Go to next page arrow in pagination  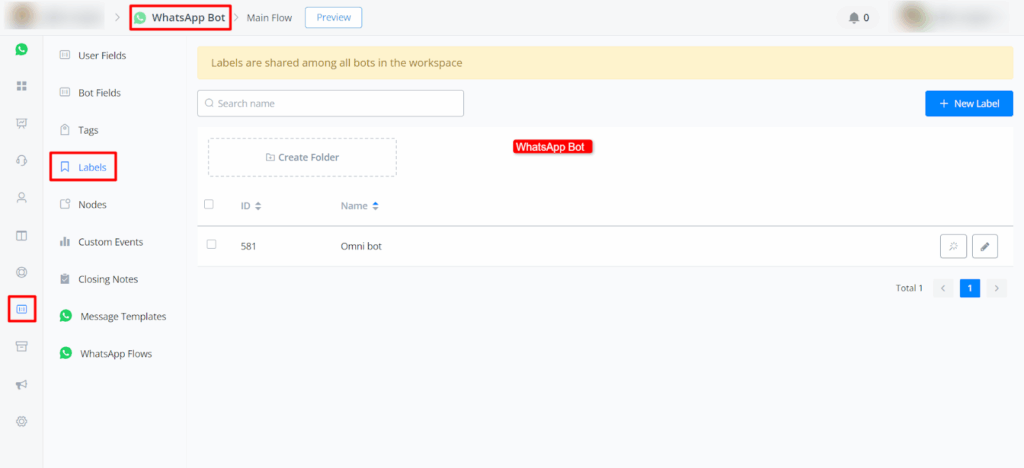pos(996,288)
